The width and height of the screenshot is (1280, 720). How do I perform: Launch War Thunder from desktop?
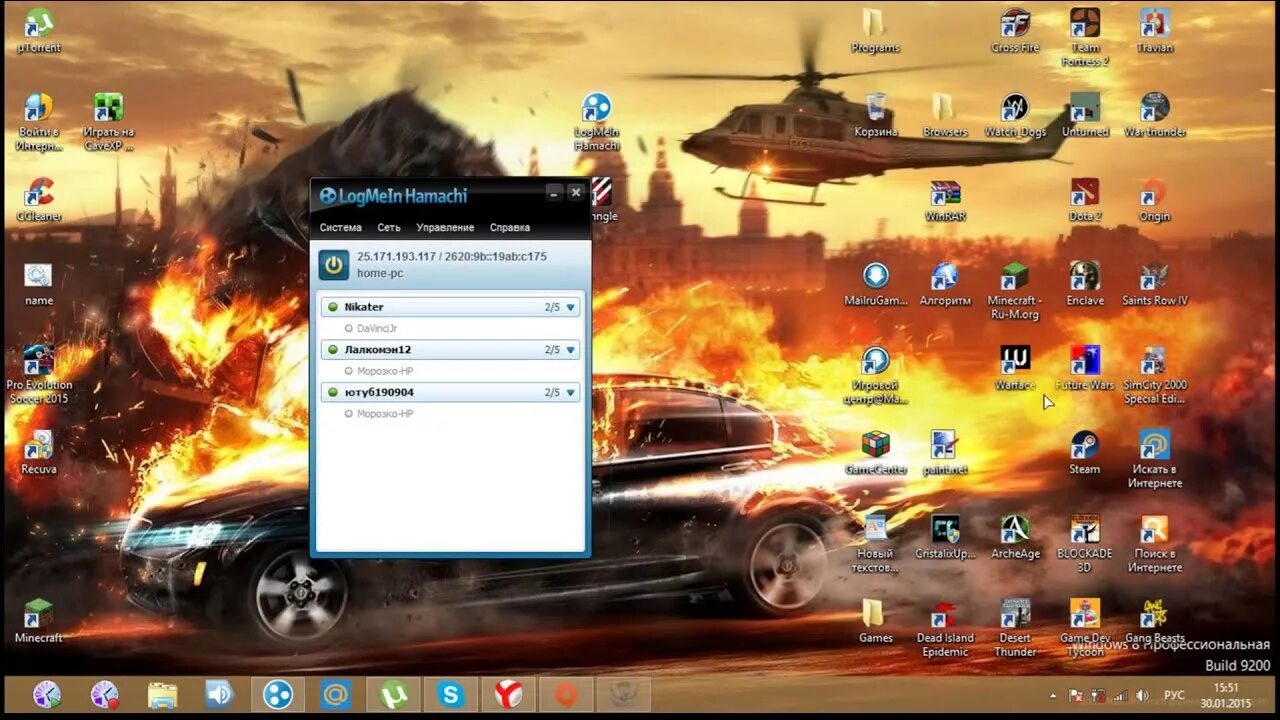[x=1154, y=114]
